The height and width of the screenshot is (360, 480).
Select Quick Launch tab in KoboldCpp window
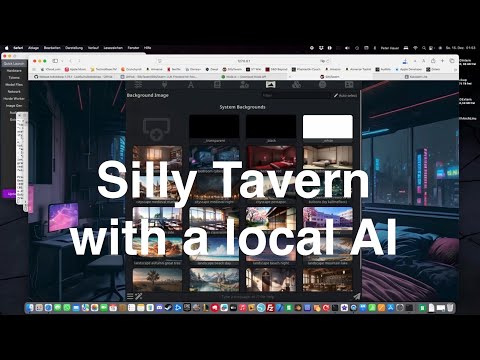point(14,64)
